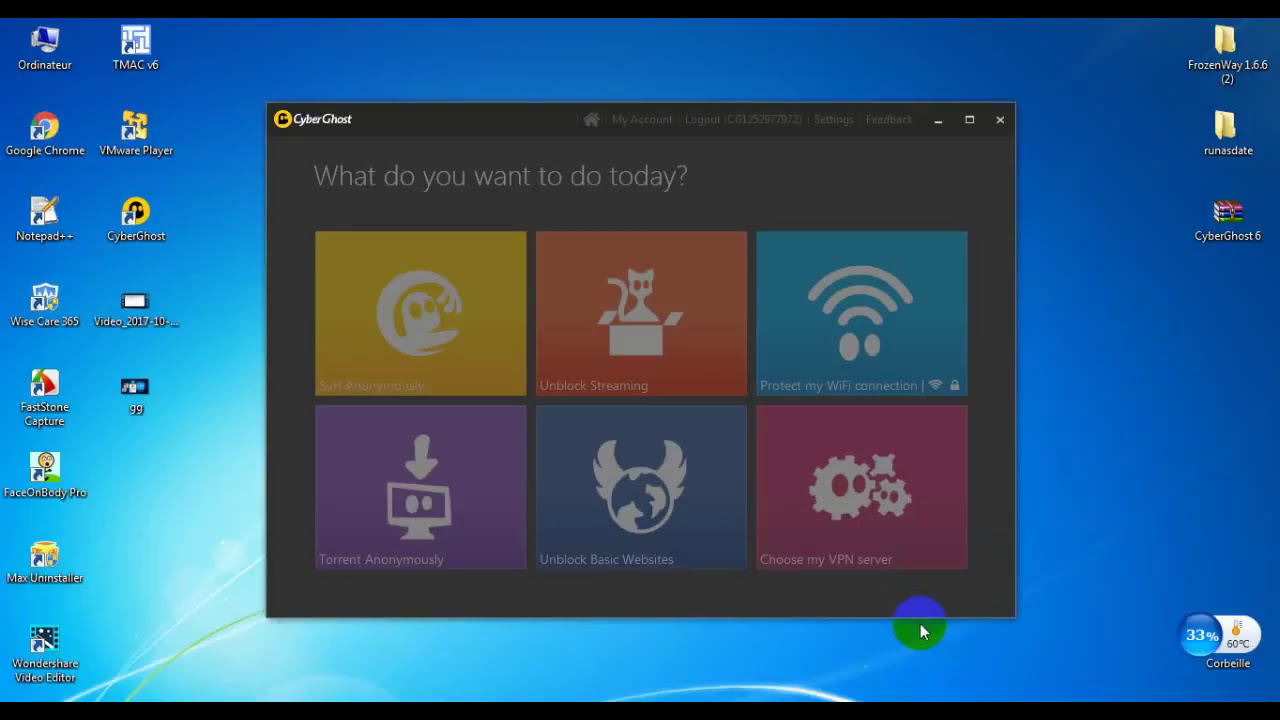Select the Max Uninstaller desktop icon
Screen dimensions: 1280x720
(x=45, y=562)
